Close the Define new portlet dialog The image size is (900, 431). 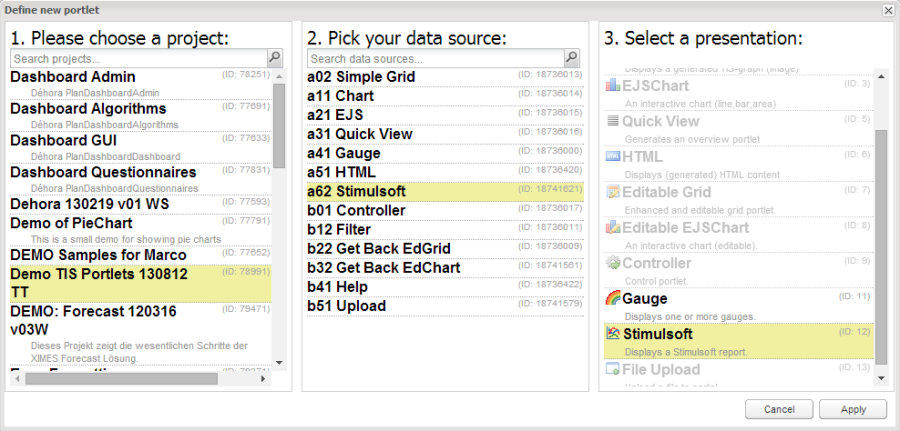888,9
